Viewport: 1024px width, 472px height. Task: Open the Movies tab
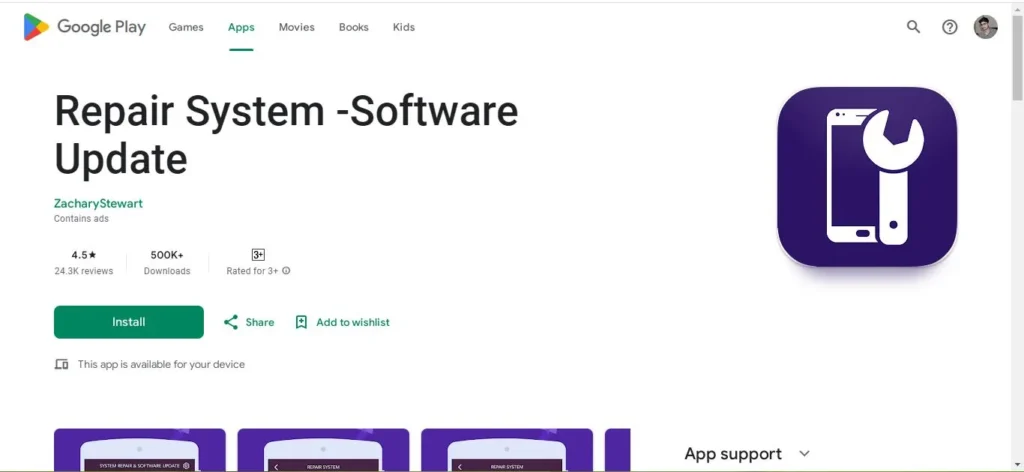point(296,27)
